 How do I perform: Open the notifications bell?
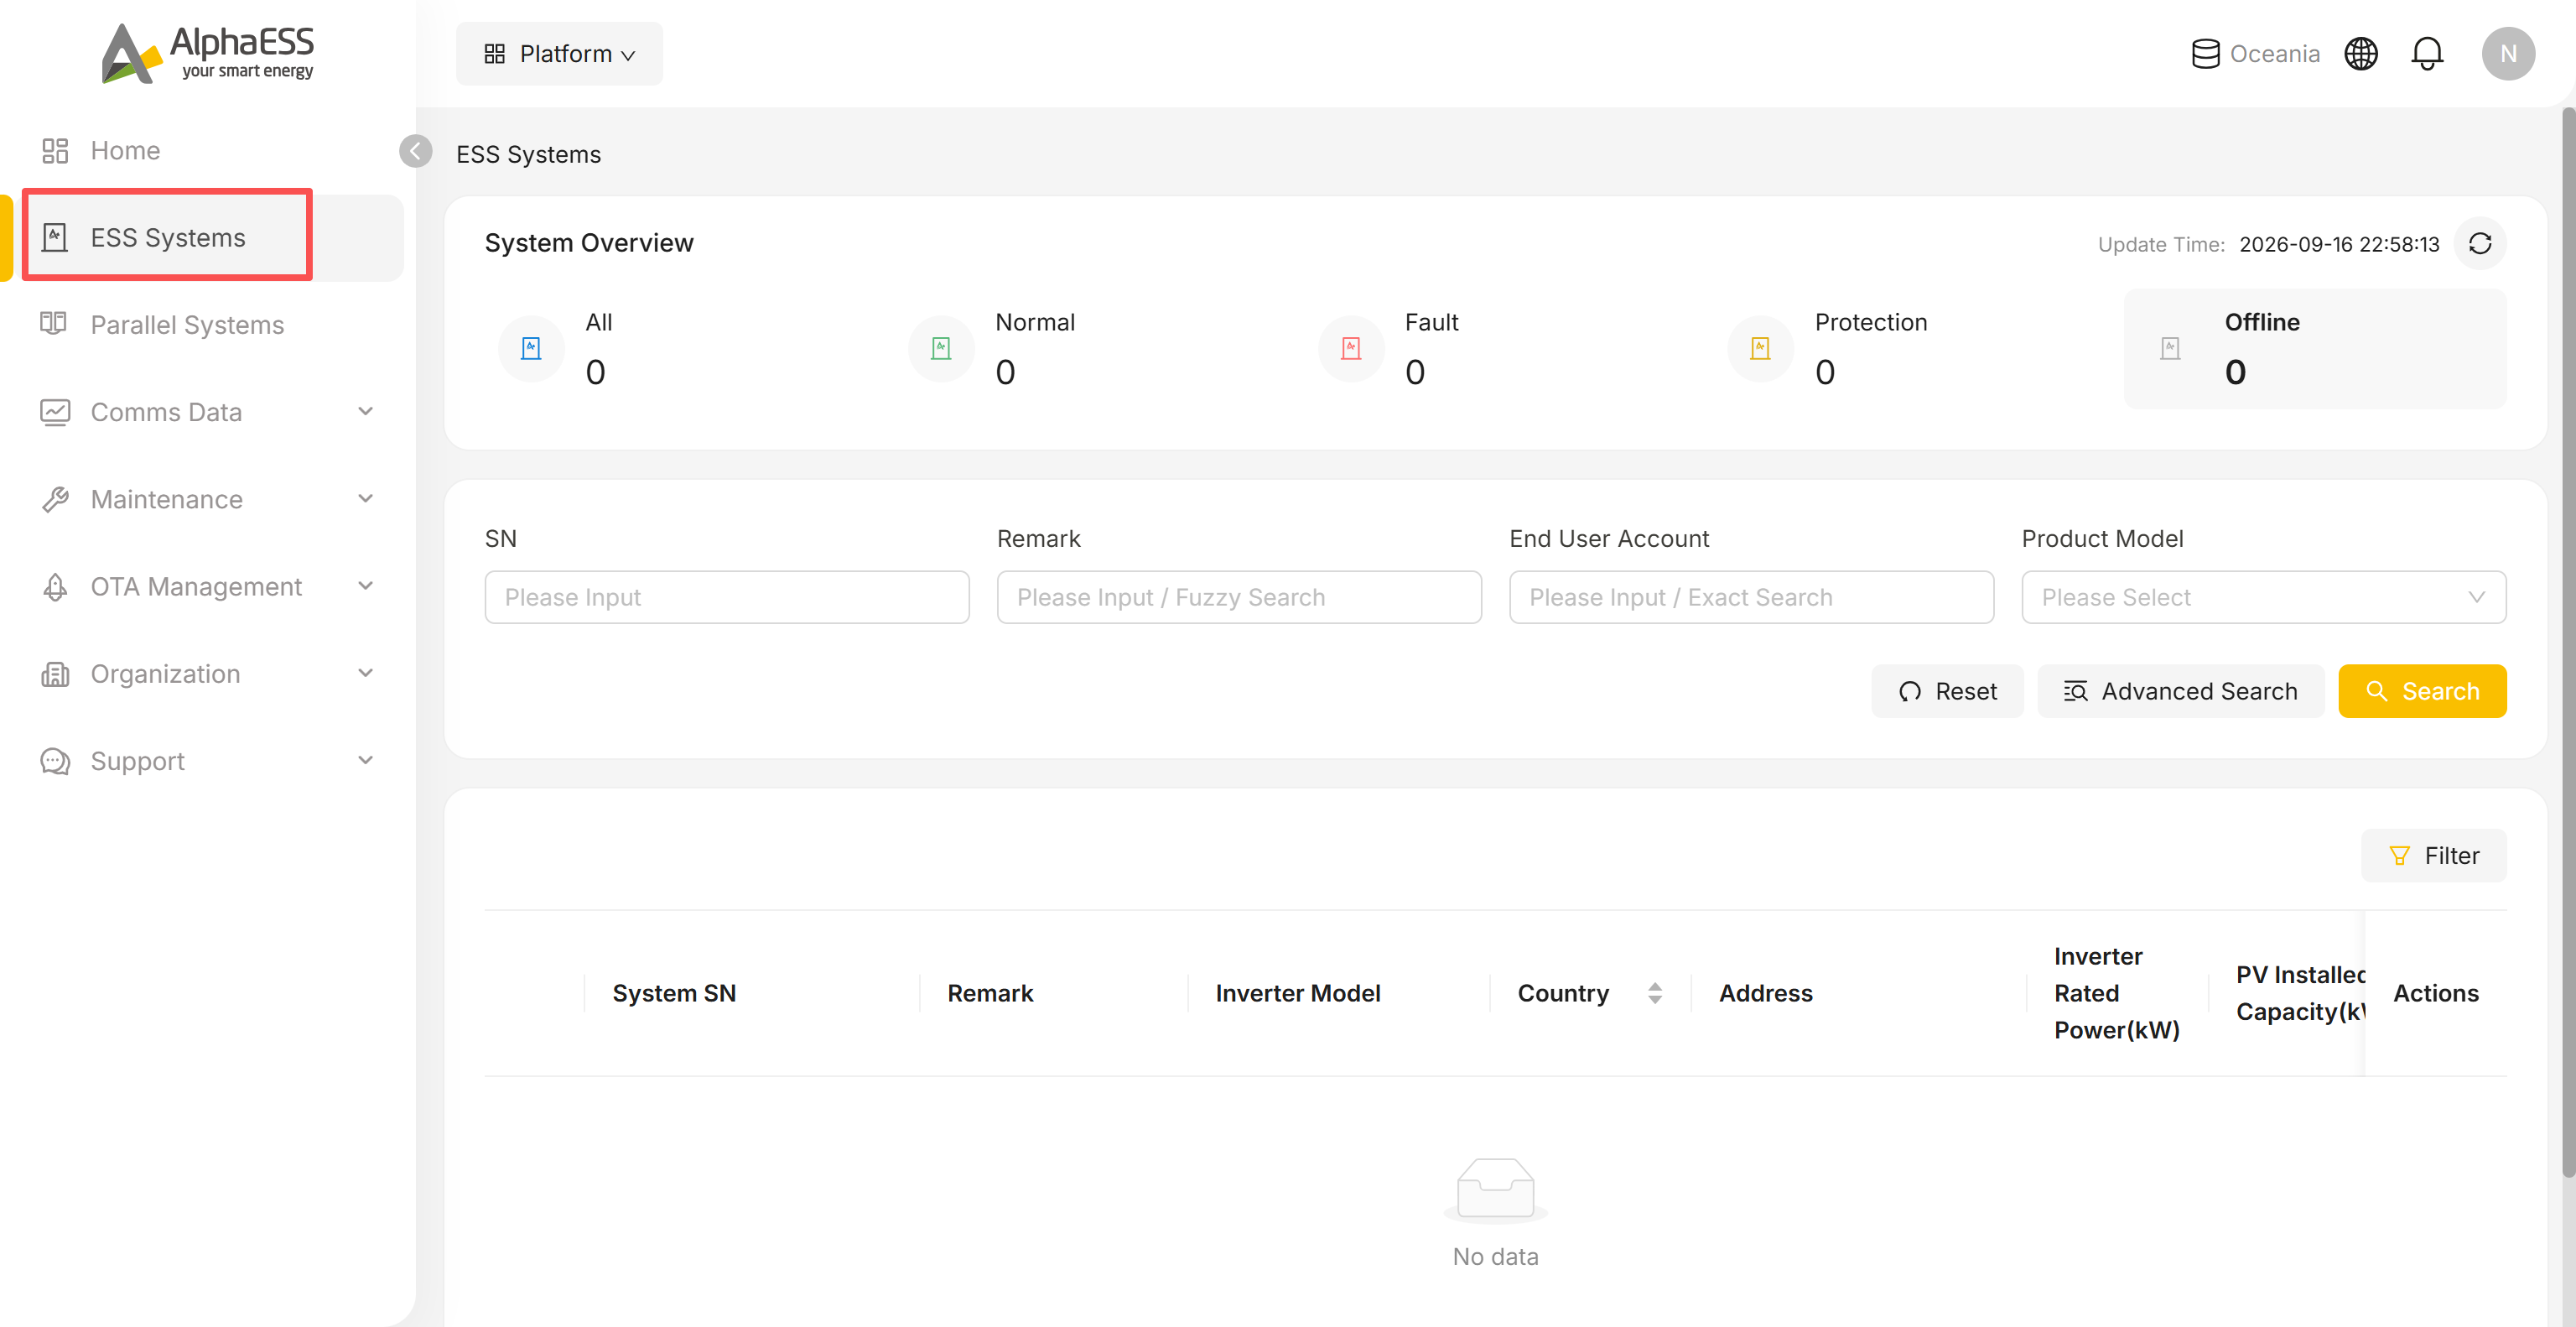coord(2426,54)
